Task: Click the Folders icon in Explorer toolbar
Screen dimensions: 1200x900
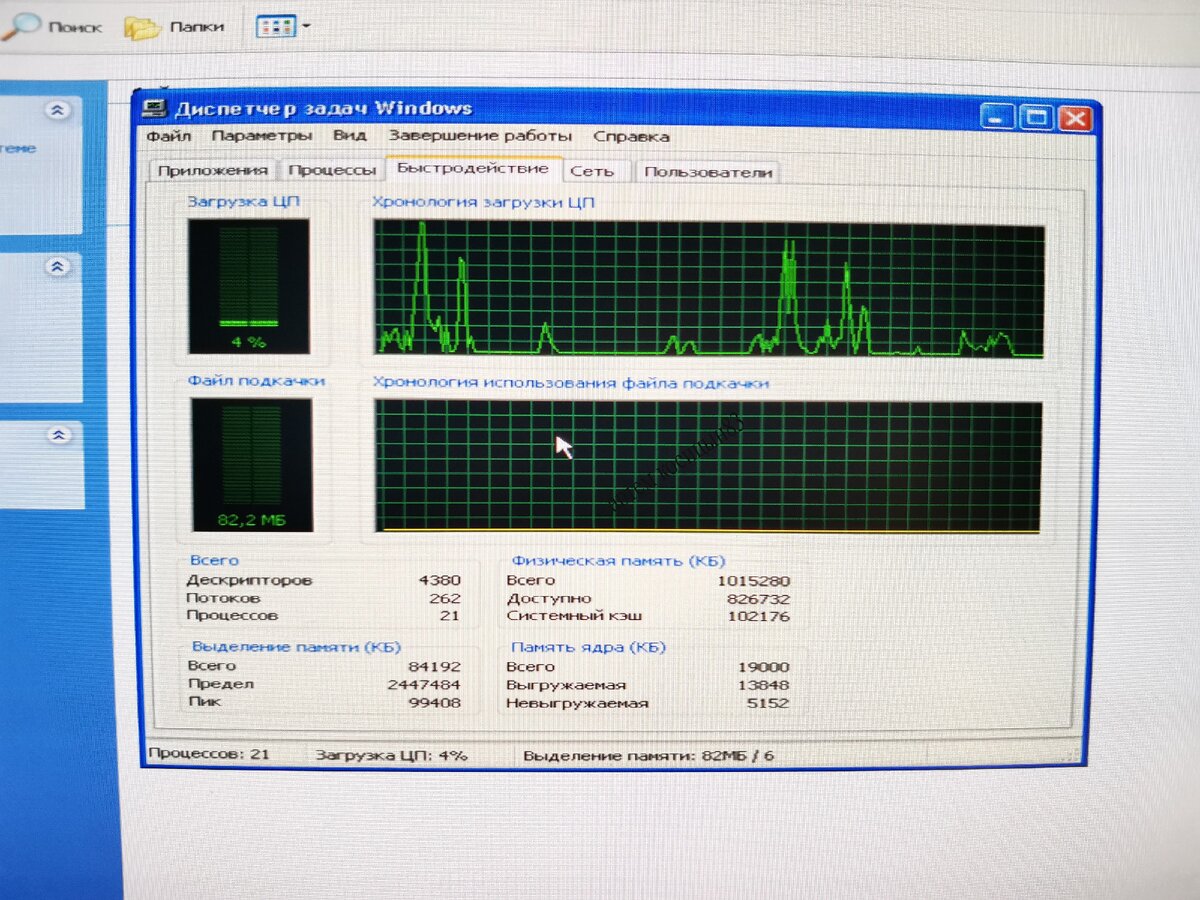Action: [143, 27]
